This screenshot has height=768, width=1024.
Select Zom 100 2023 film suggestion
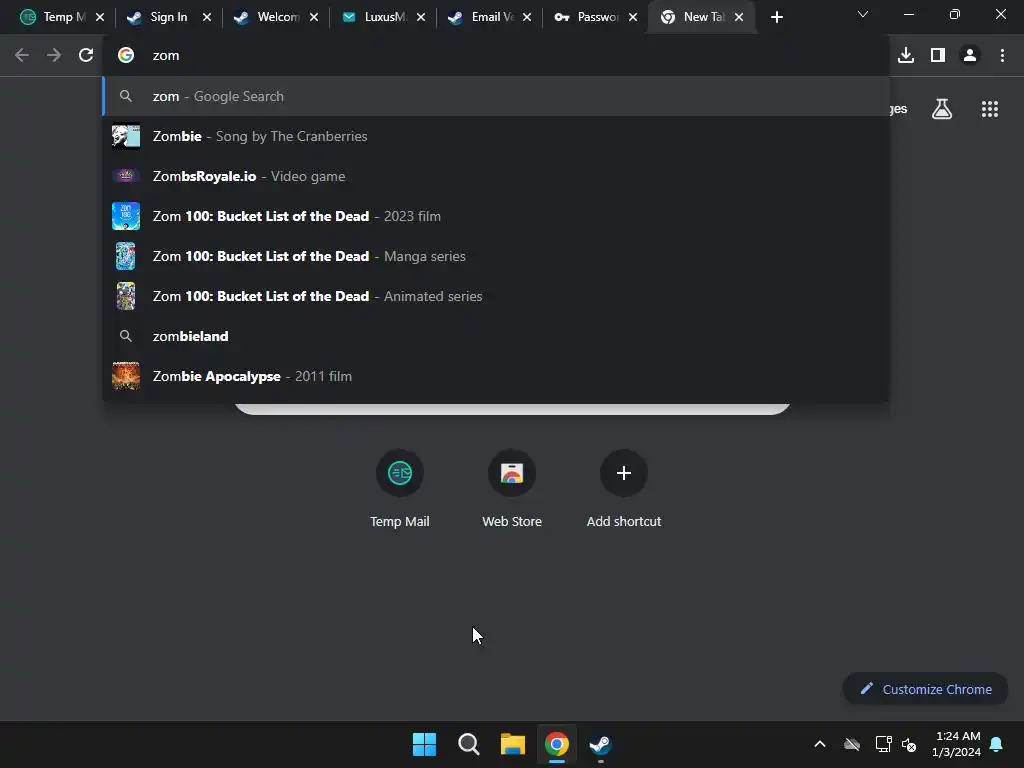pos(496,216)
